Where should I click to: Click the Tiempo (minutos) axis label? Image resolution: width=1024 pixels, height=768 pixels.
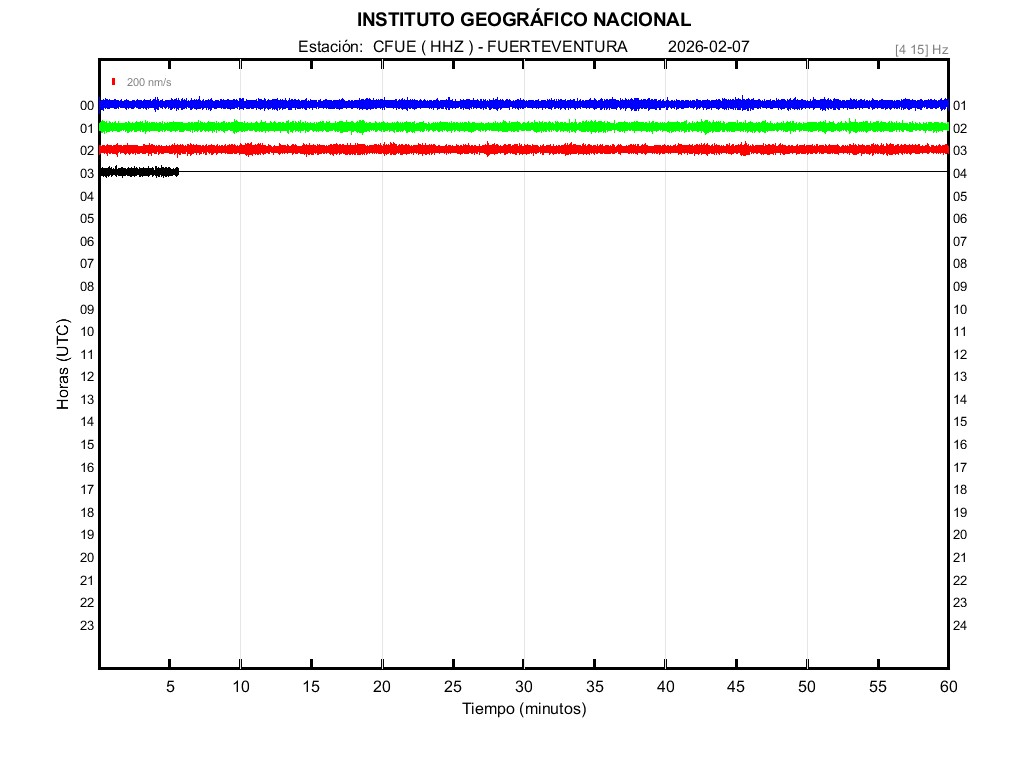pos(523,709)
